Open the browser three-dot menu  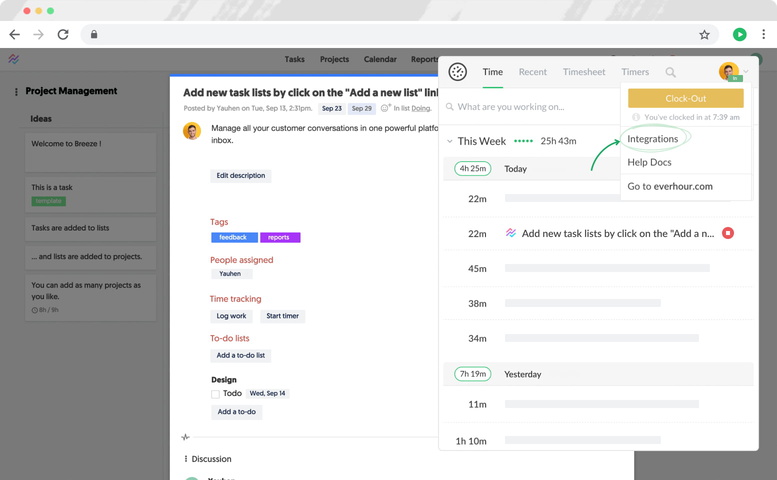point(763,34)
